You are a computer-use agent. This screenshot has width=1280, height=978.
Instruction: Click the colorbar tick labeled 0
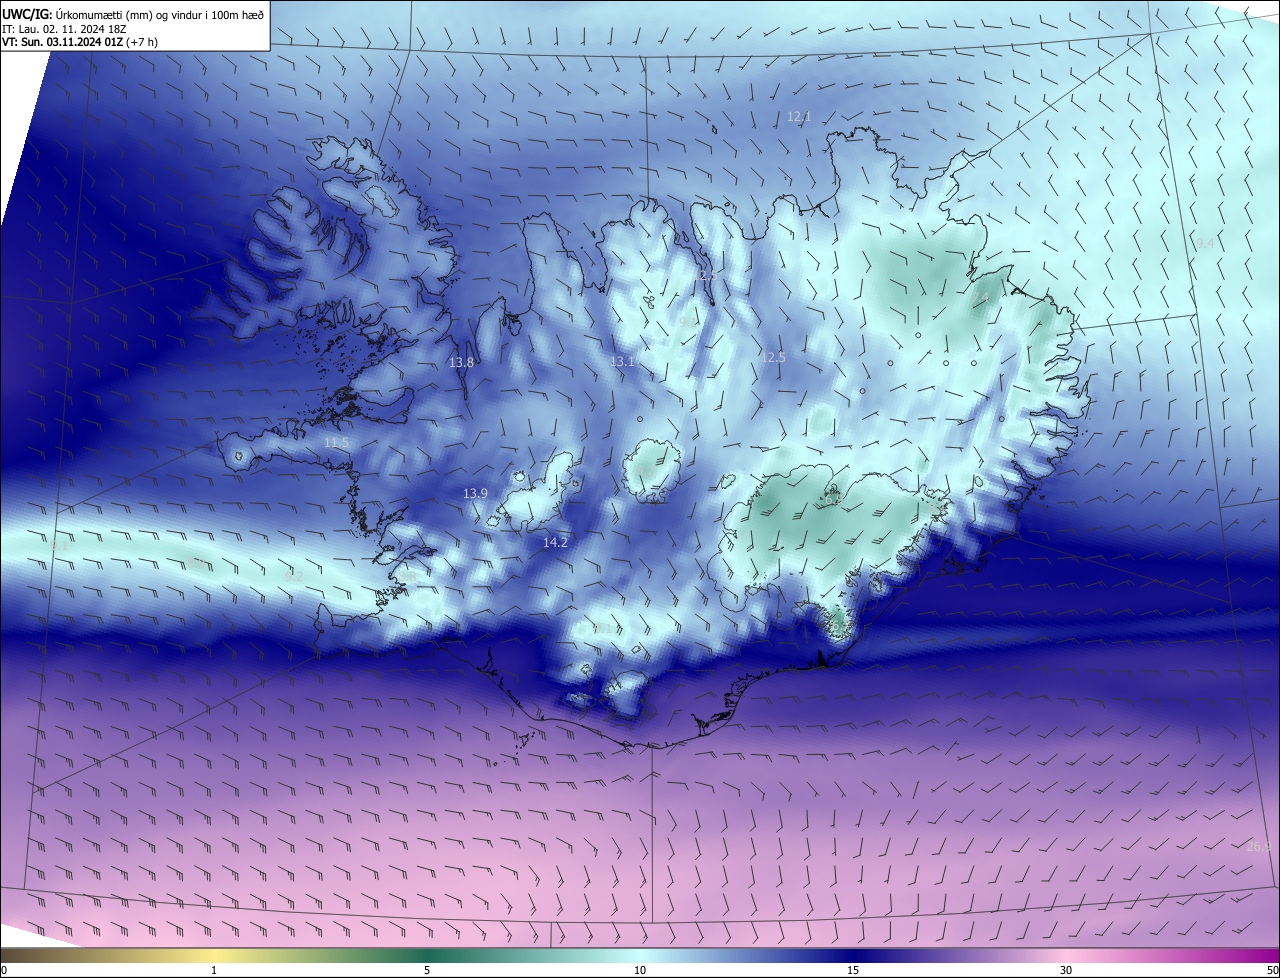[3, 971]
